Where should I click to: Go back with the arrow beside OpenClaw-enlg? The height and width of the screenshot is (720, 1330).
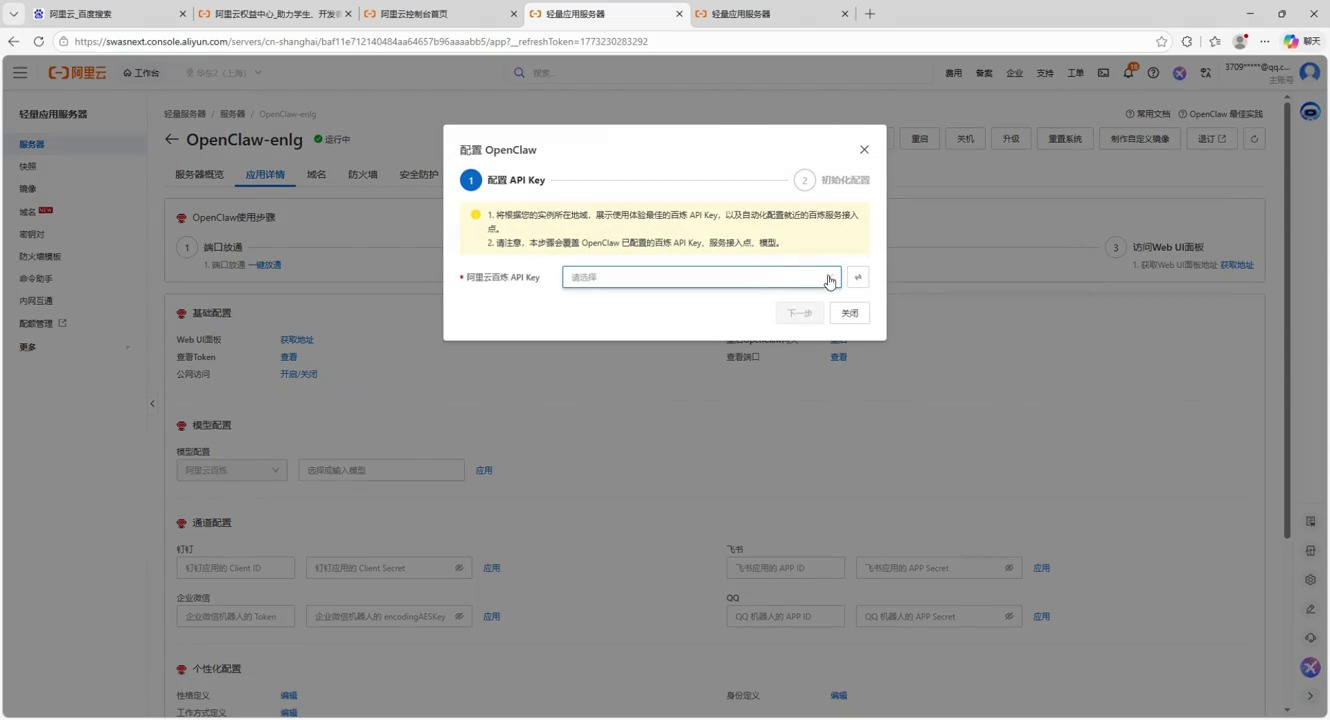click(171, 140)
